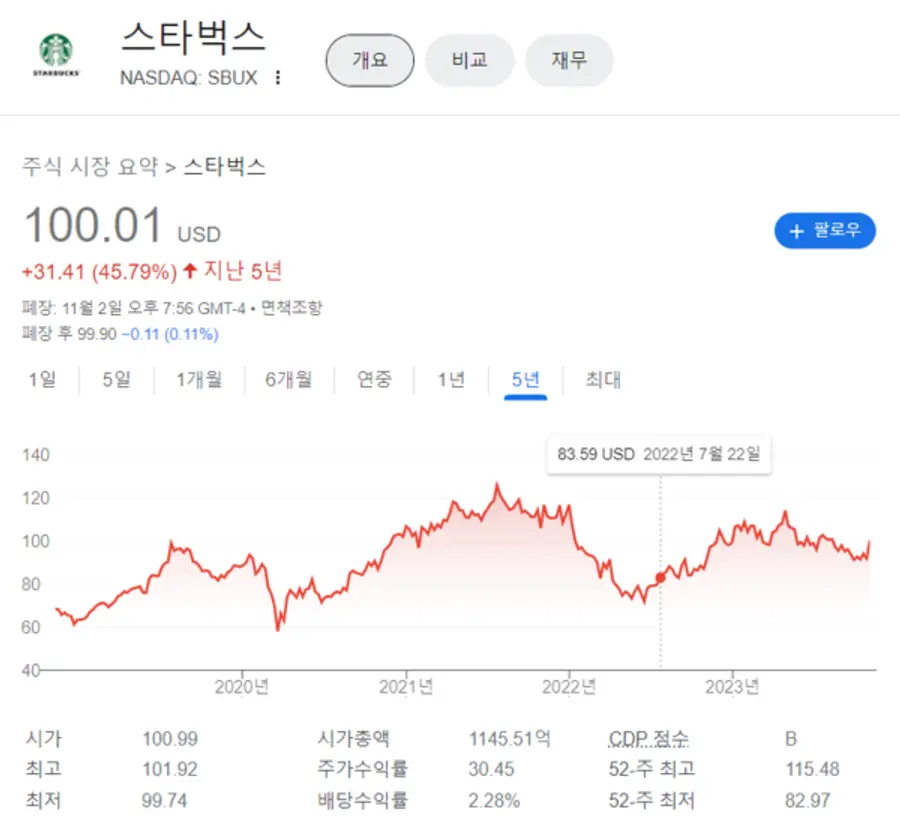Click the 배당수익률 value 2.28%
Screen dimensions: 900x816
[494, 800]
